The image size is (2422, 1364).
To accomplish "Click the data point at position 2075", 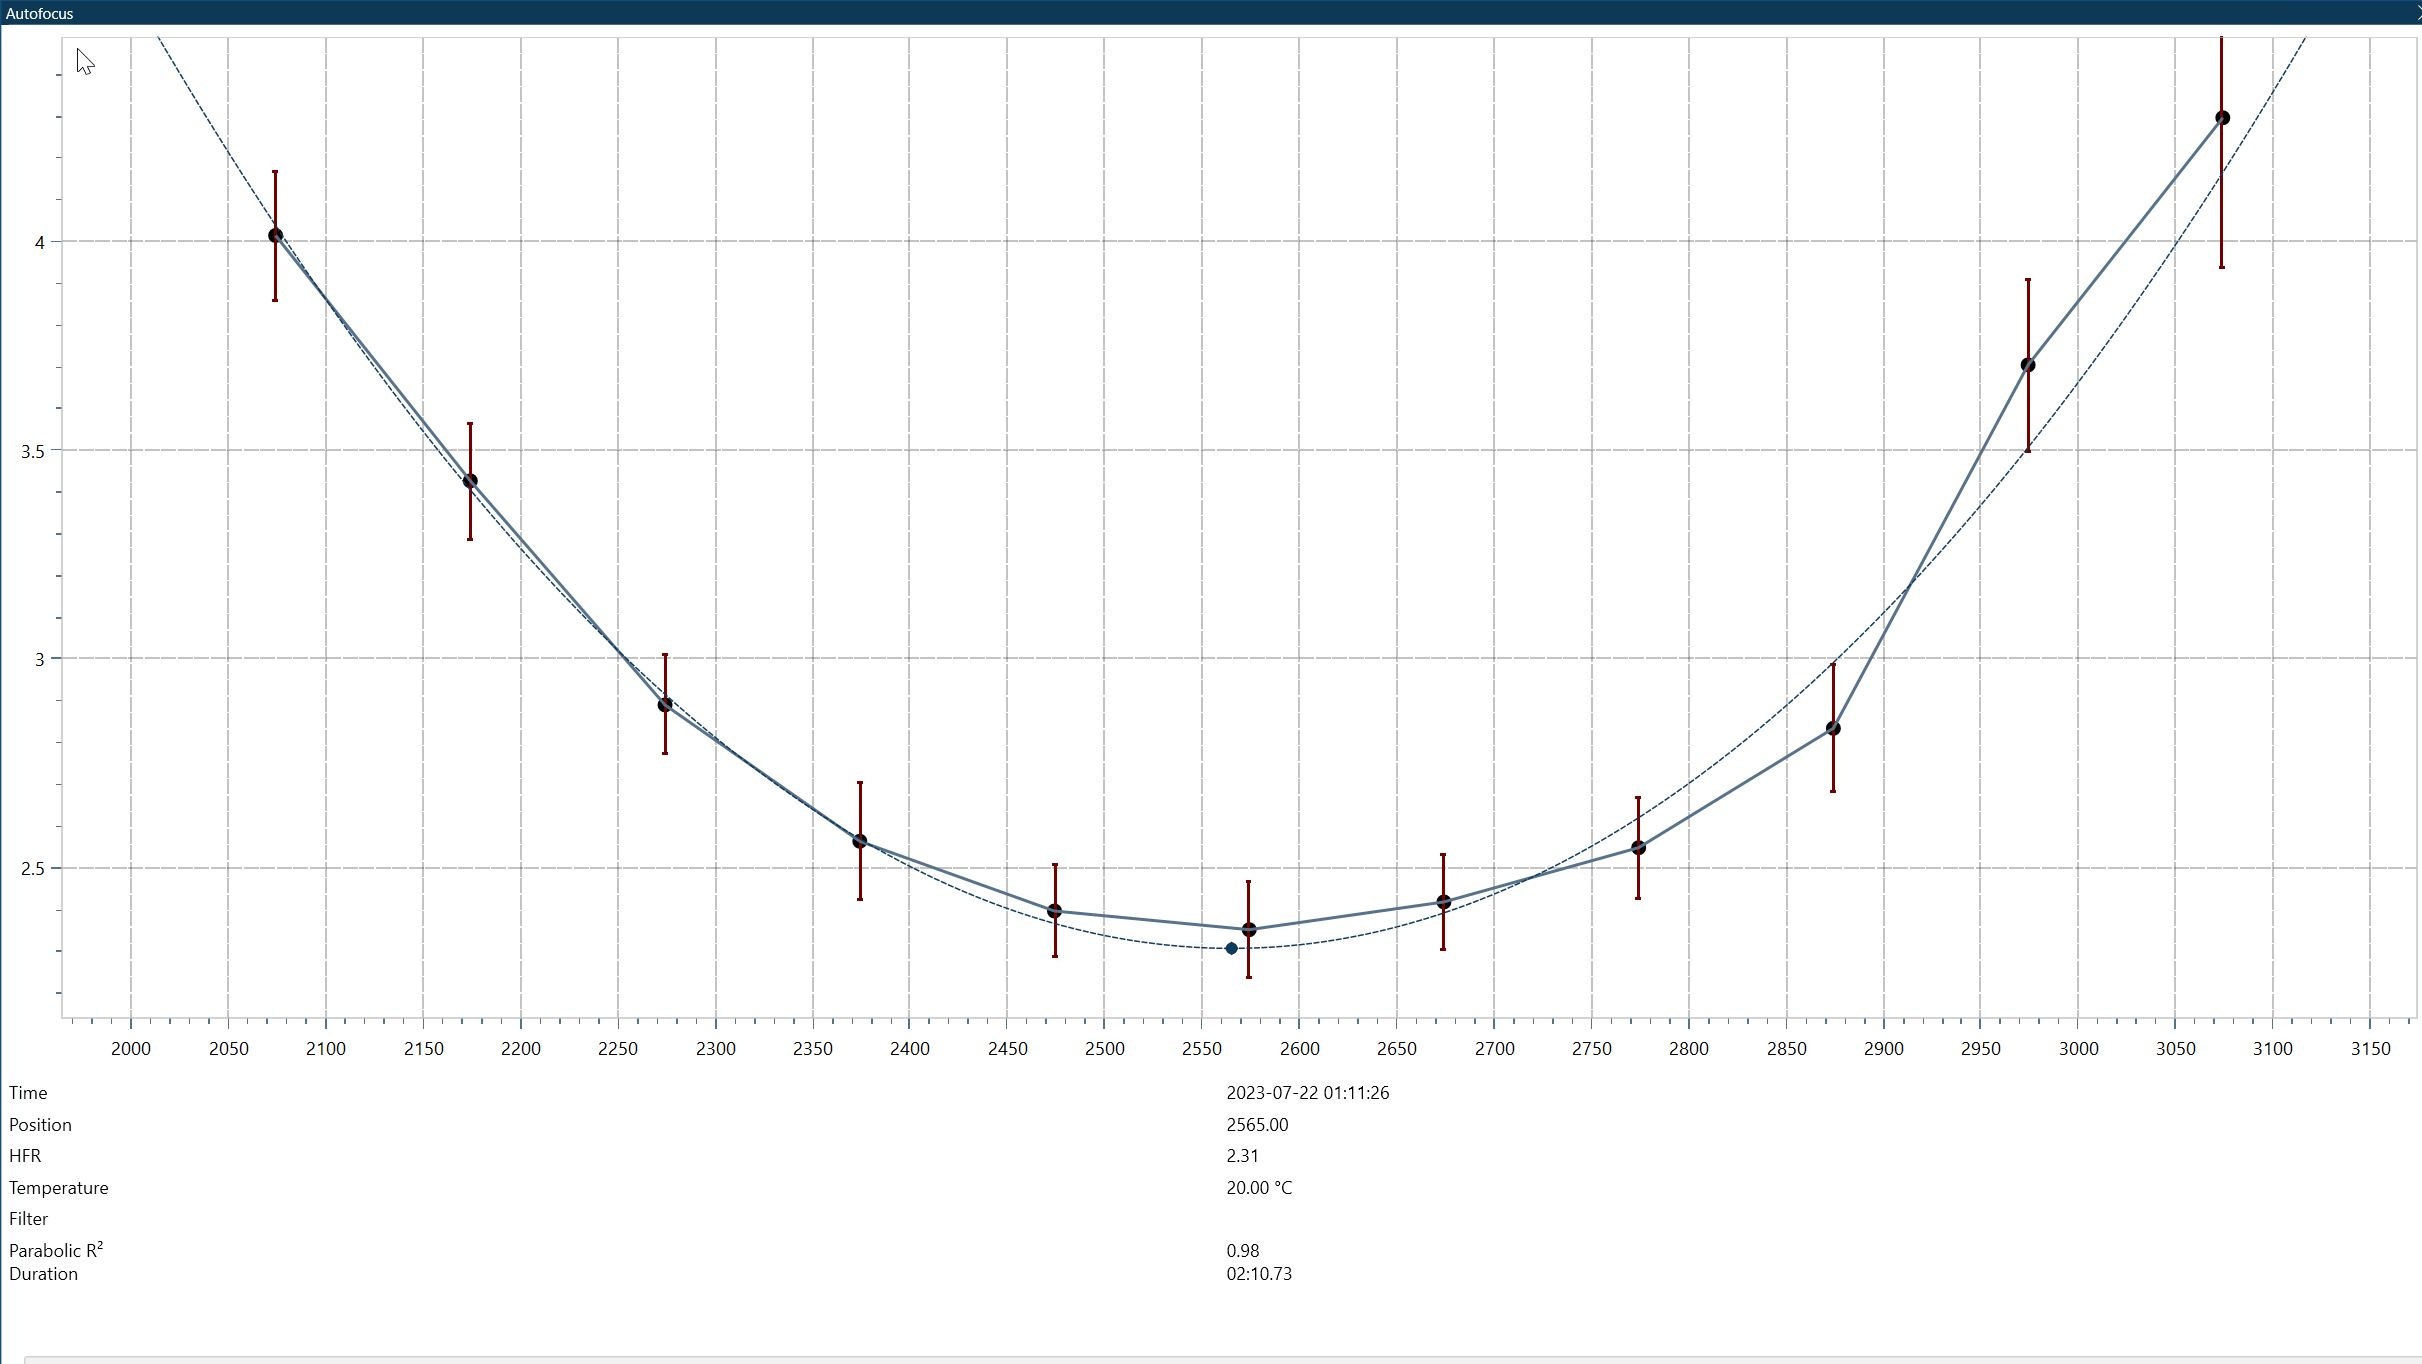I will [x=275, y=236].
